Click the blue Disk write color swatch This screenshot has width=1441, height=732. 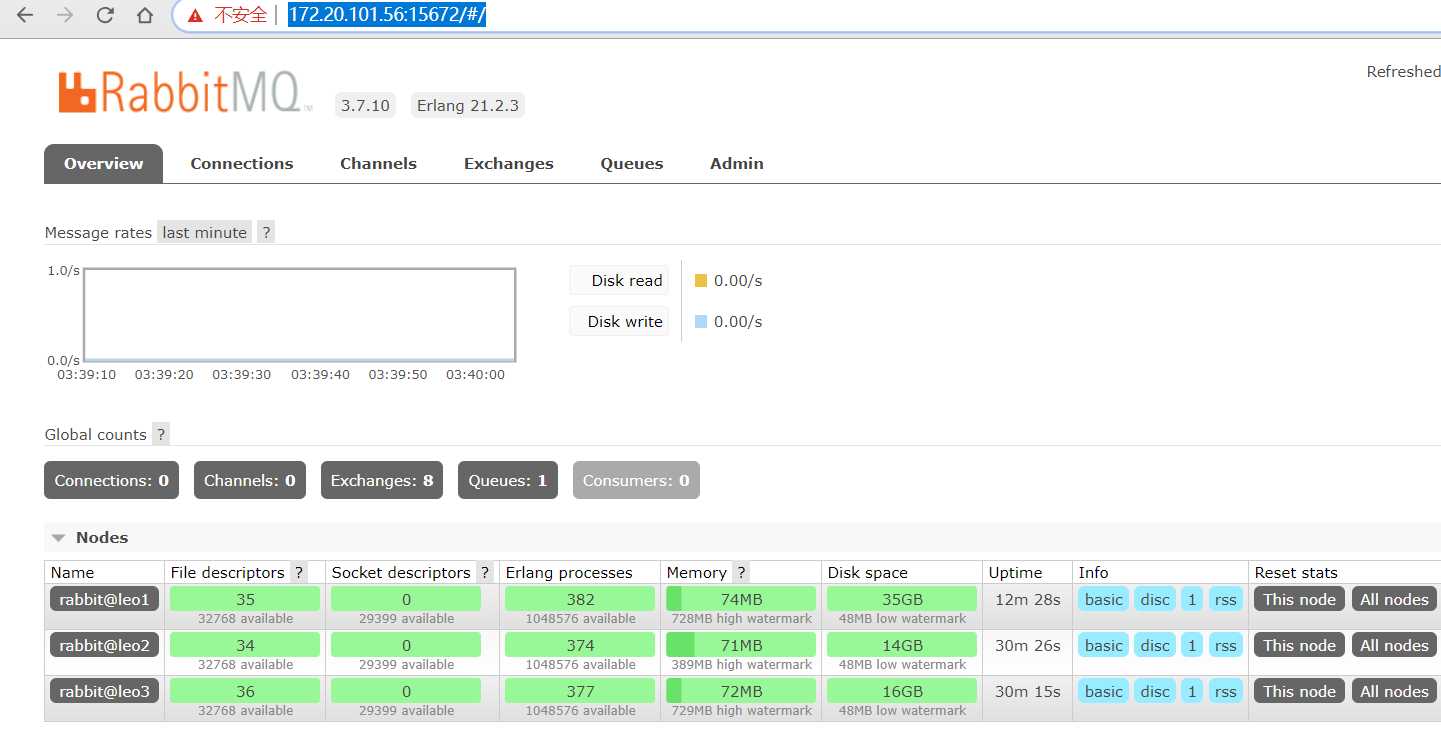coord(701,322)
